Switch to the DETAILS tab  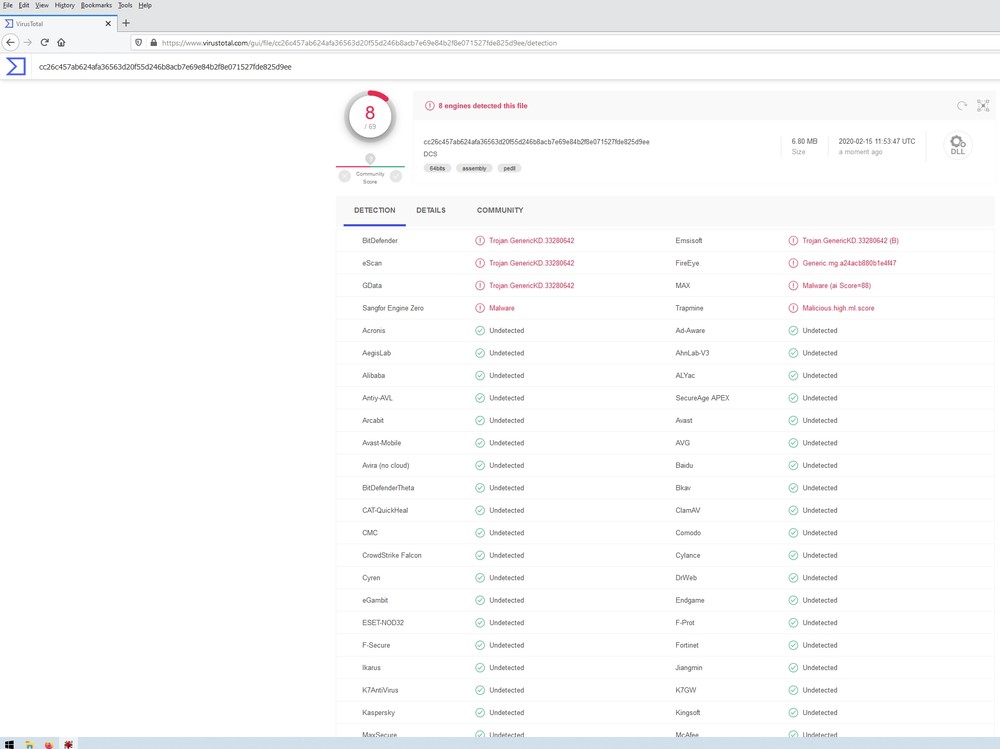[x=431, y=210]
